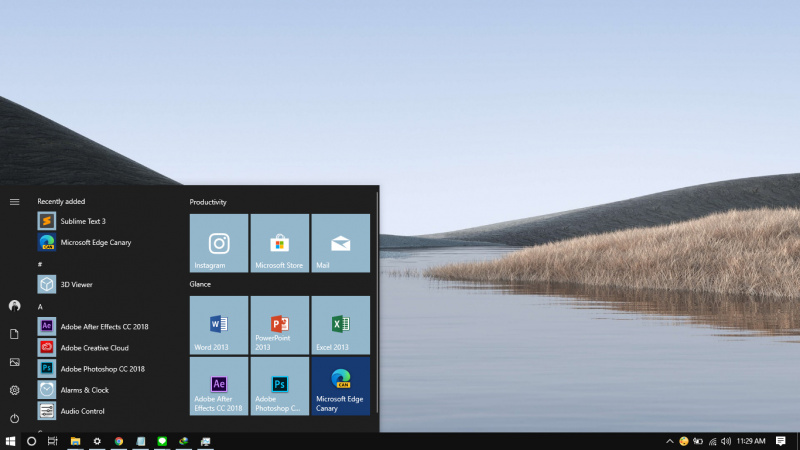Expand the Start menu hamburger button
Image resolution: width=800 pixels, height=450 pixels.
14,202
